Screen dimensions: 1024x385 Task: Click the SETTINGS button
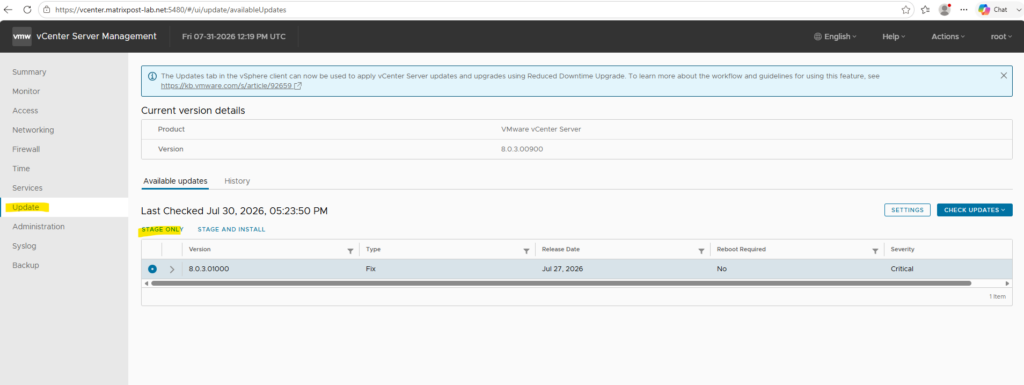coord(907,210)
